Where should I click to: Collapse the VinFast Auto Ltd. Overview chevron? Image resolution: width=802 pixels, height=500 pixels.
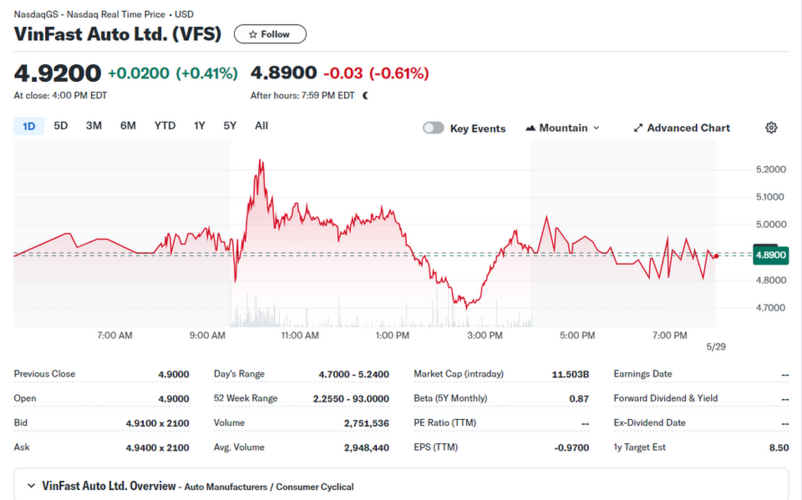click(x=31, y=486)
